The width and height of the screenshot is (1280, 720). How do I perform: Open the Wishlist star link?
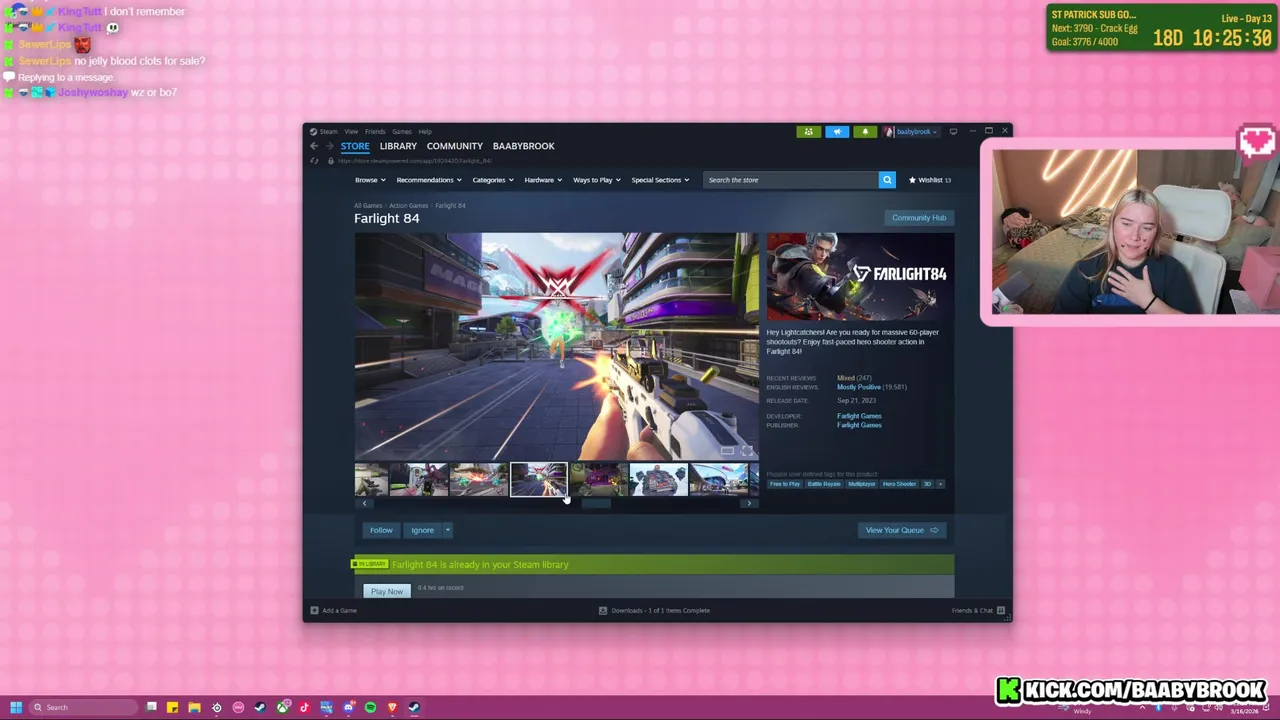930,180
